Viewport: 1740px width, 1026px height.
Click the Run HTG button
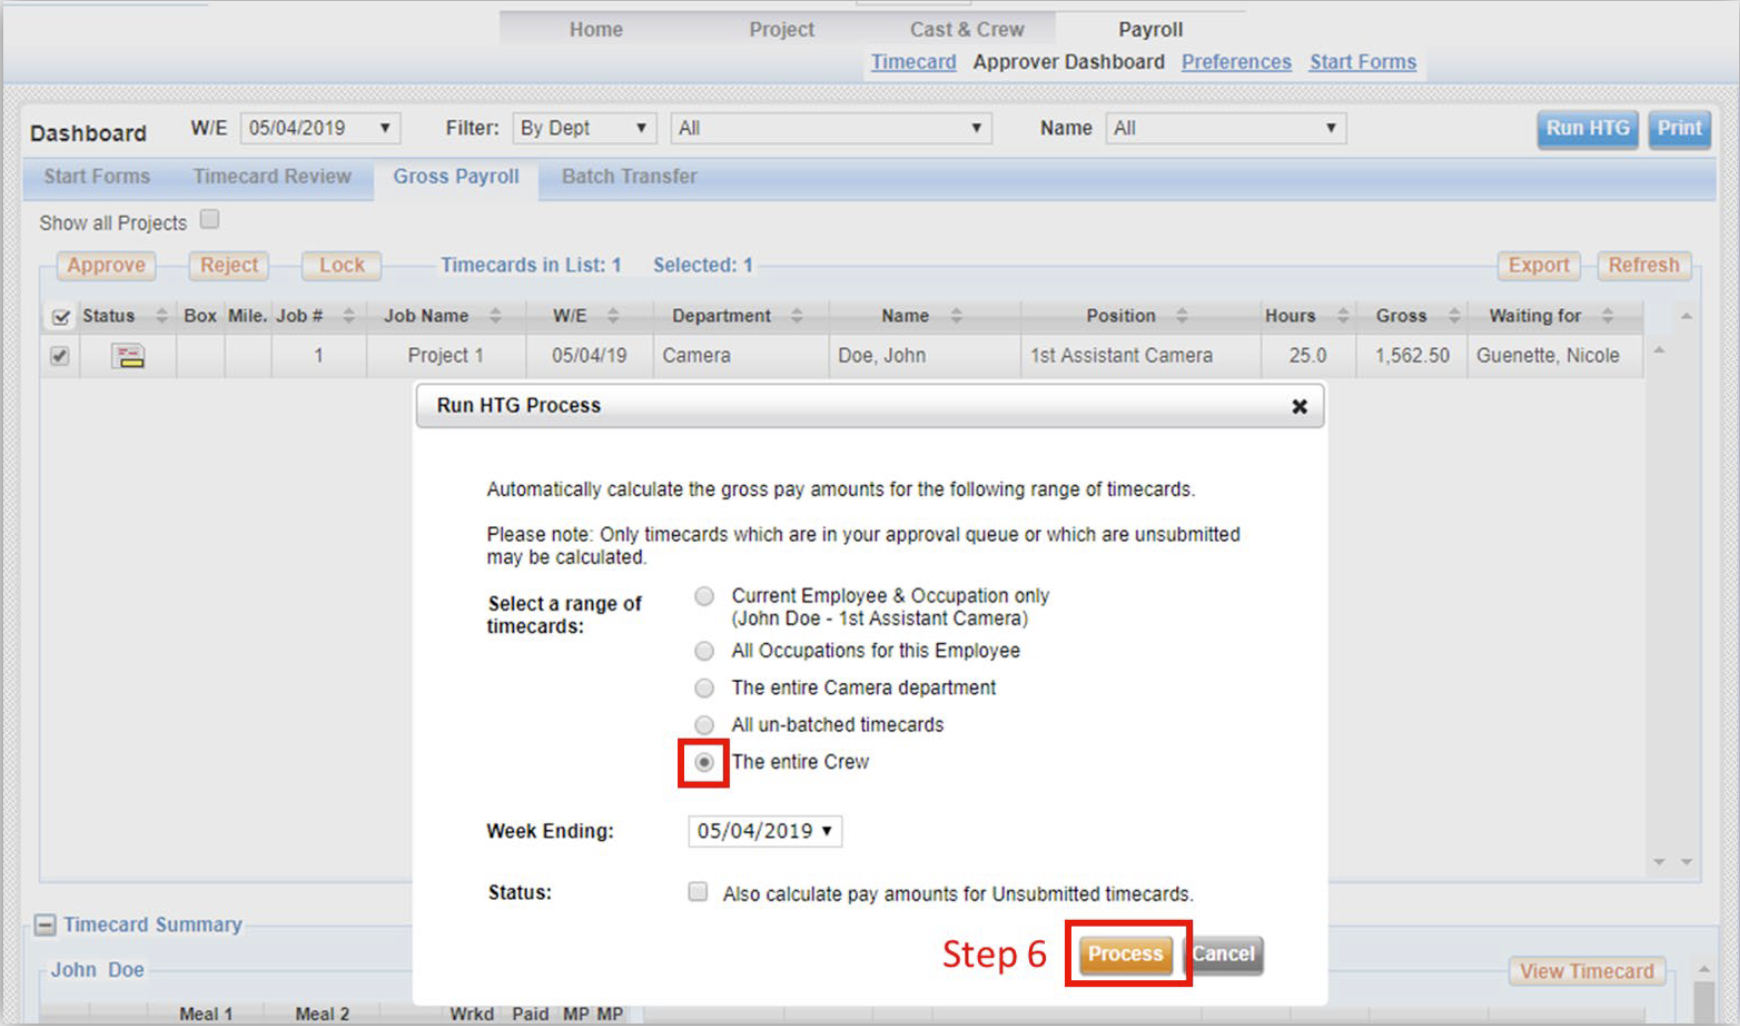pos(1587,129)
